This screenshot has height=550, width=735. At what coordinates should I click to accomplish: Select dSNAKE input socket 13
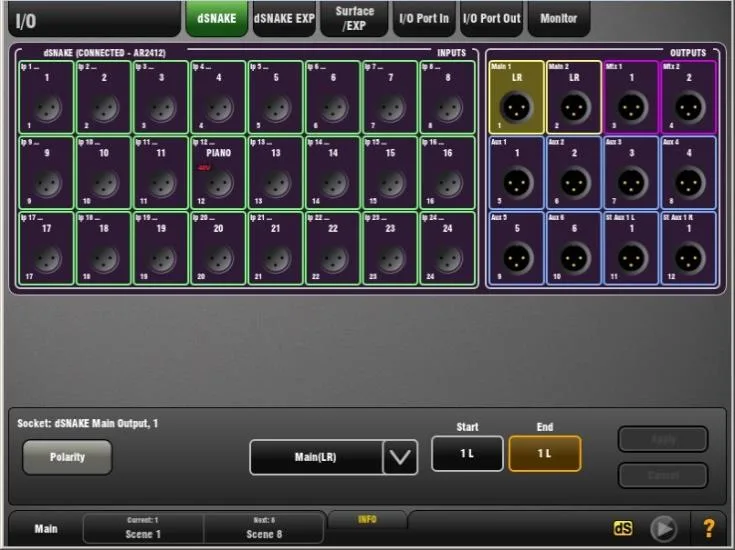pos(275,173)
